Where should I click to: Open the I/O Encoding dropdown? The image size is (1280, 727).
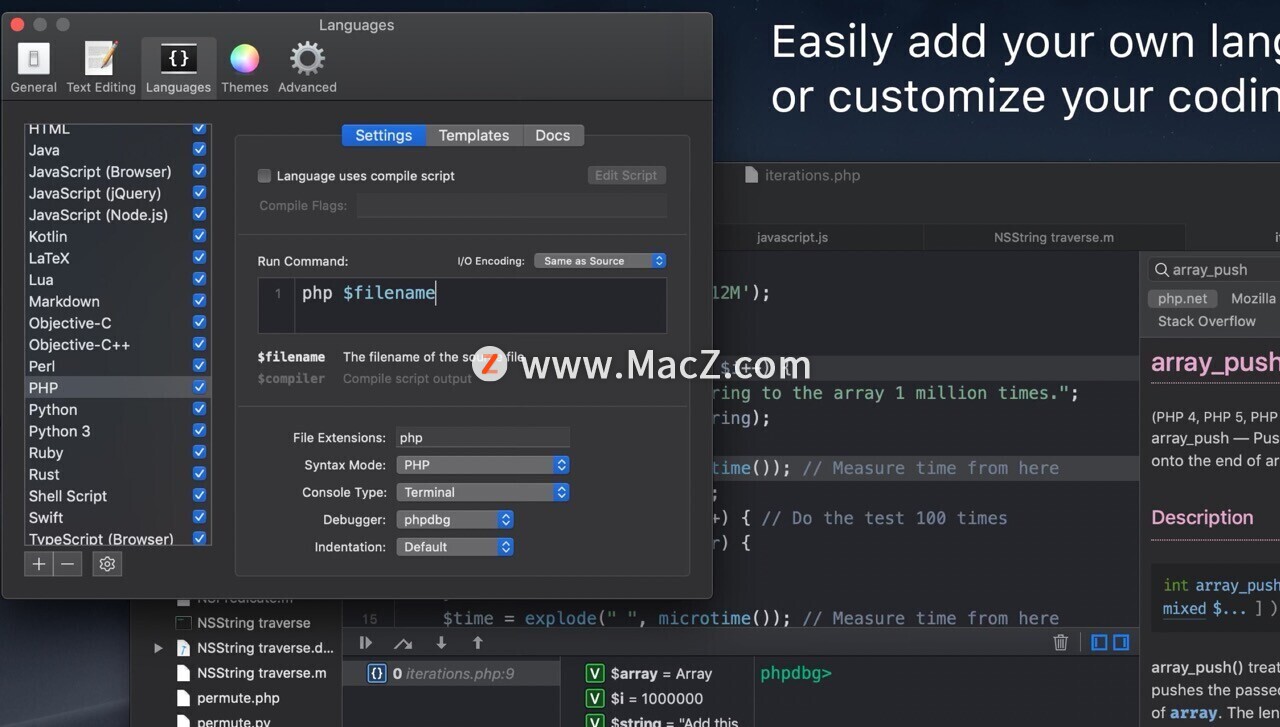pyautogui.click(x=600, y=261)
